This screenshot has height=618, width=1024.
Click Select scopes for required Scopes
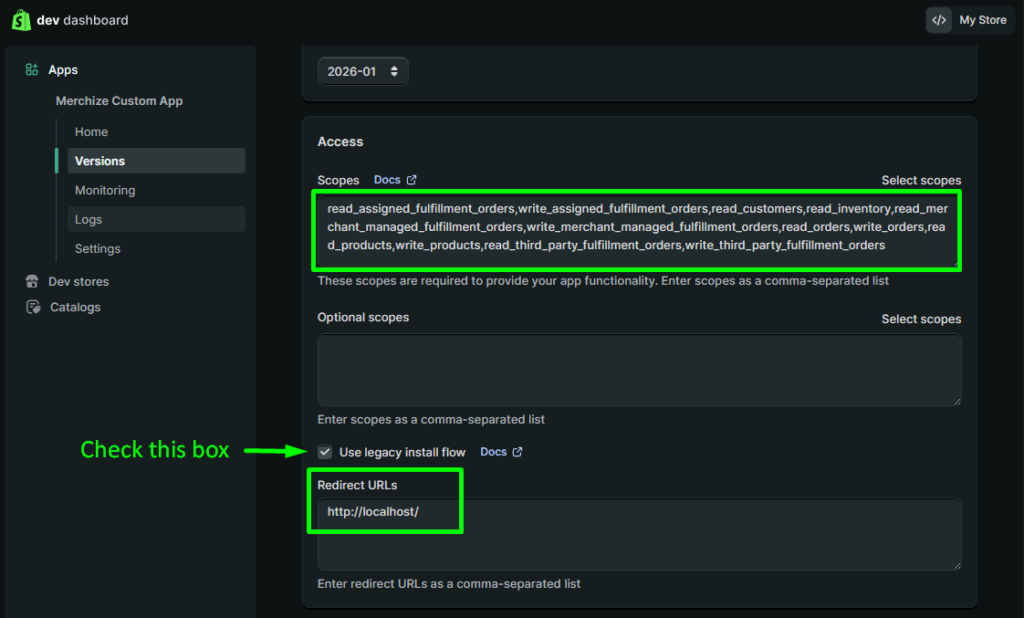920,181
